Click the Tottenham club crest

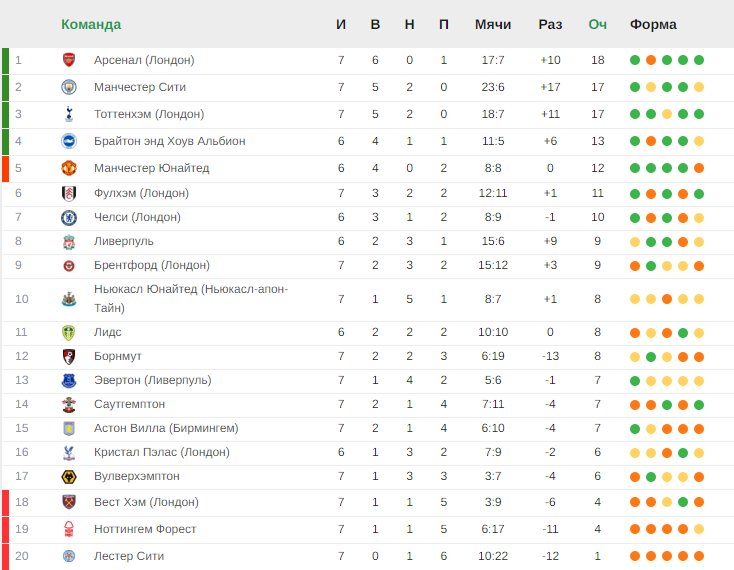(x=69, y=114)
